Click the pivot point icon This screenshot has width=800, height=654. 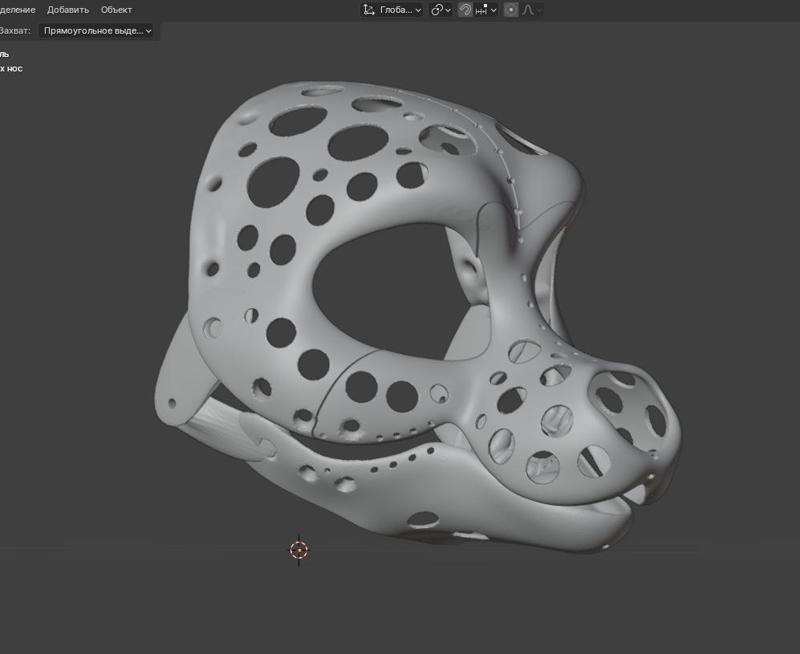(437, 9)
